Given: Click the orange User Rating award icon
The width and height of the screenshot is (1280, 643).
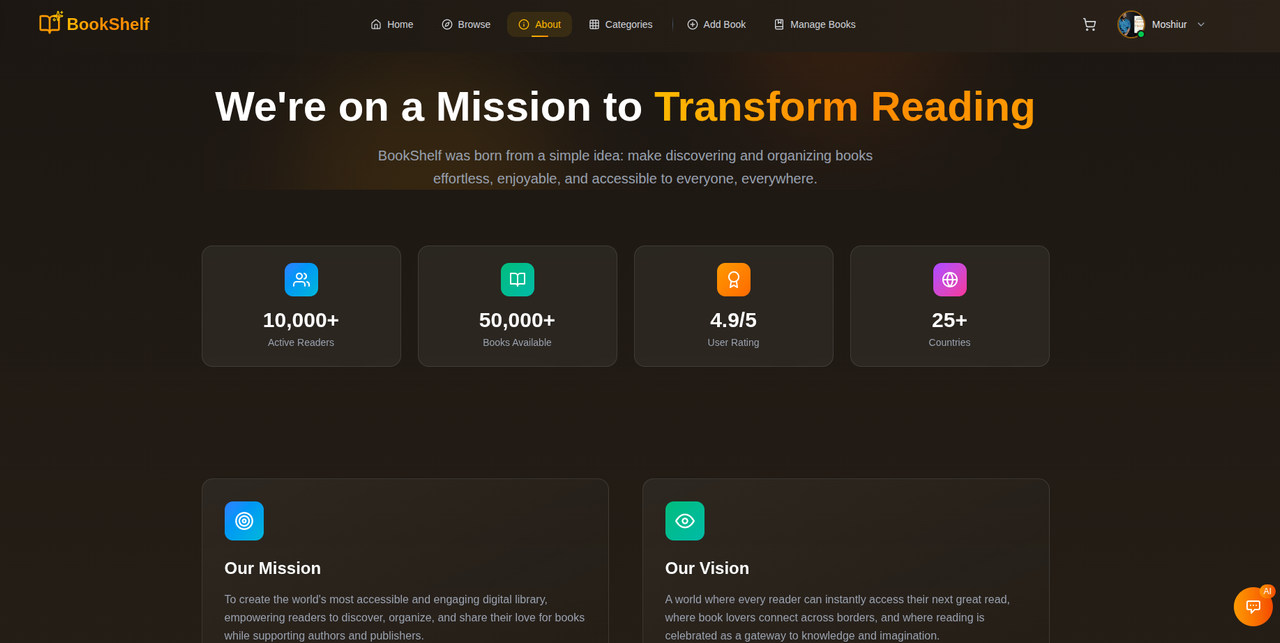Looking at the screenshot, I should pos(733,280).
